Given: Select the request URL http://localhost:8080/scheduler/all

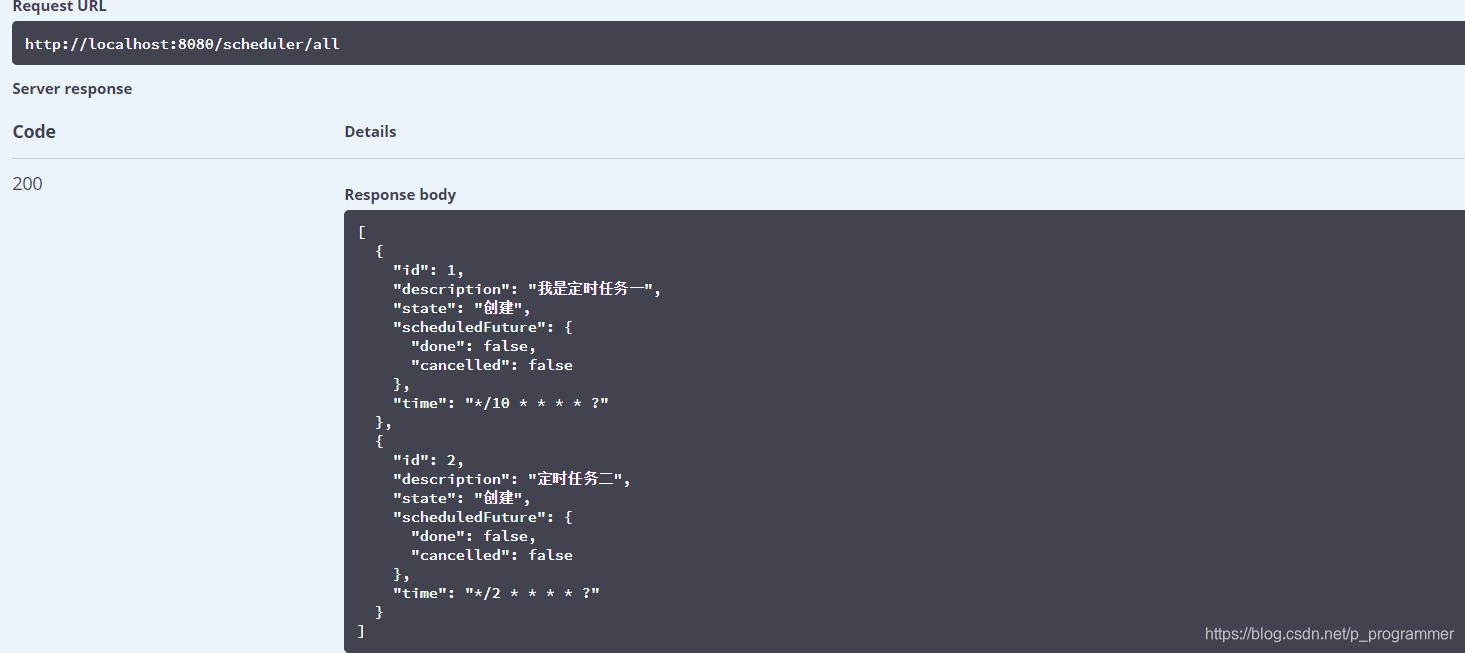Looking at the screenshot, I should (x=182, y=44).
